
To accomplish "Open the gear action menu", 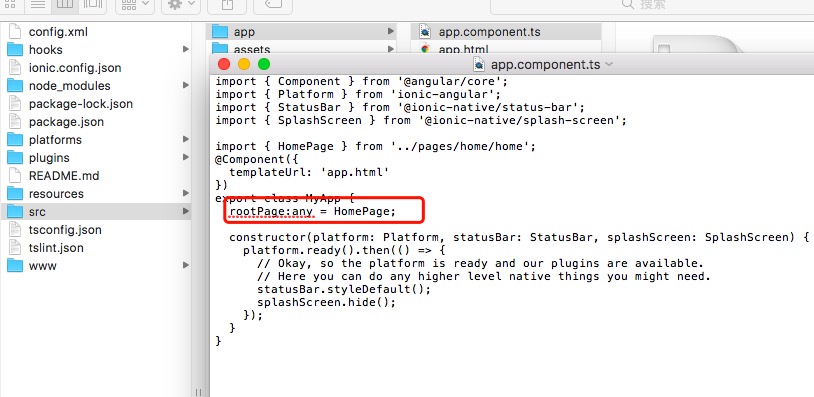I will coord(181,4).
